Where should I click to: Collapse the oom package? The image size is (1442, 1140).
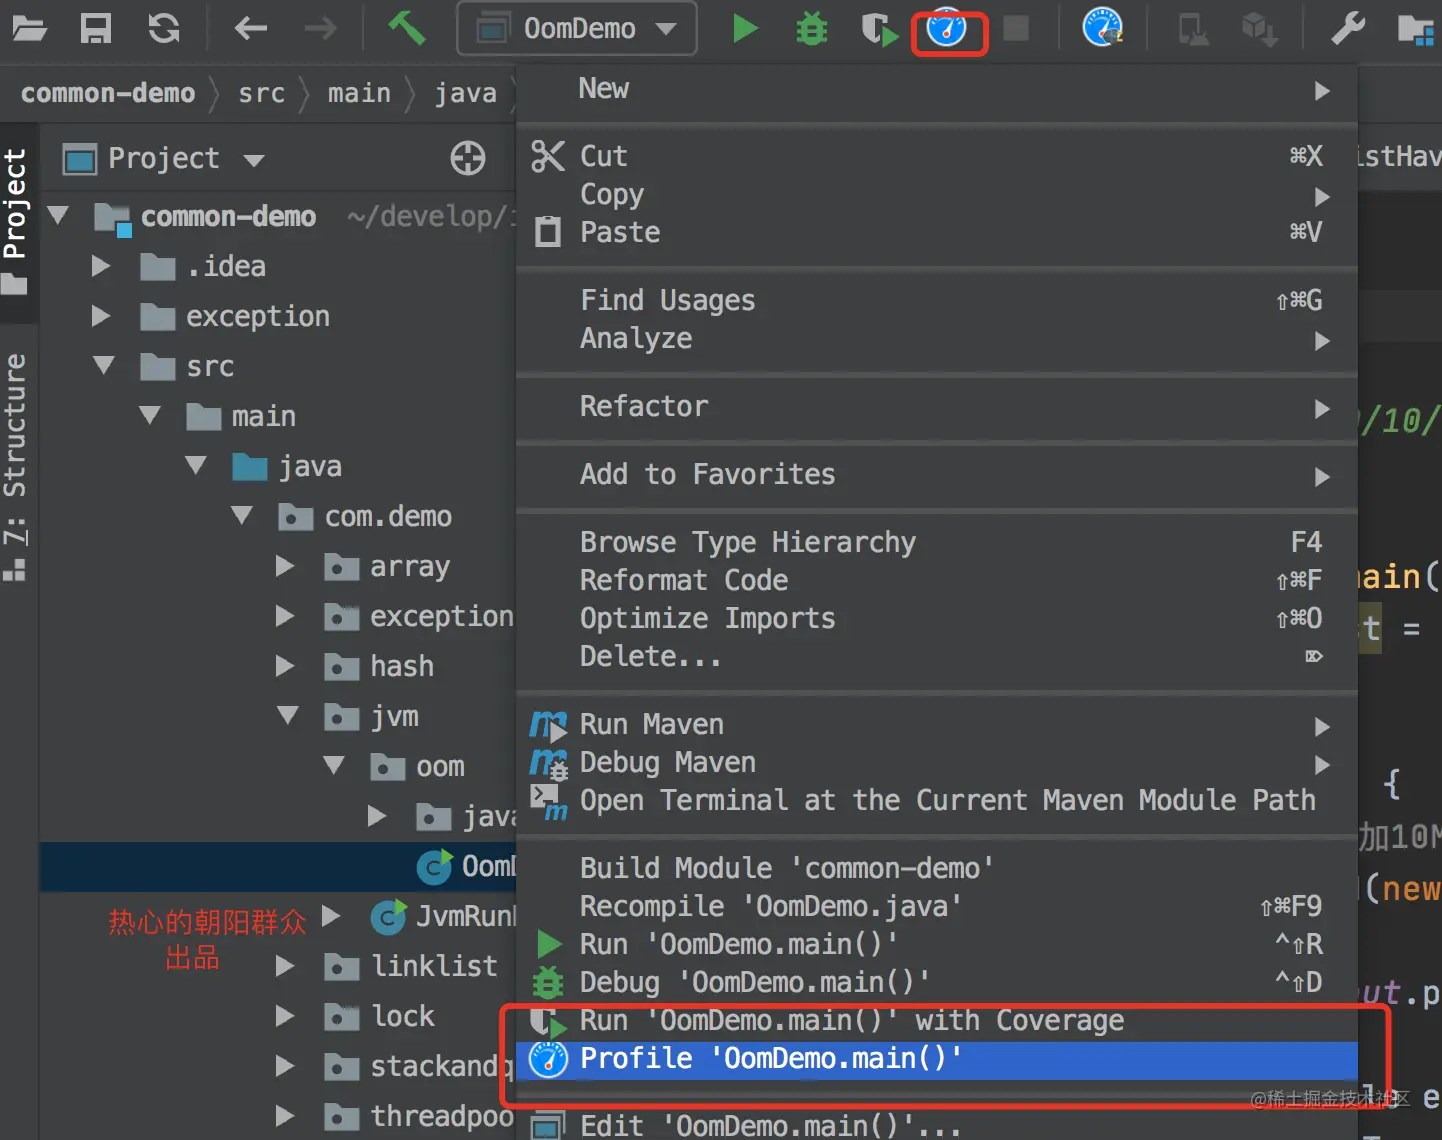(x=334, y=765)
